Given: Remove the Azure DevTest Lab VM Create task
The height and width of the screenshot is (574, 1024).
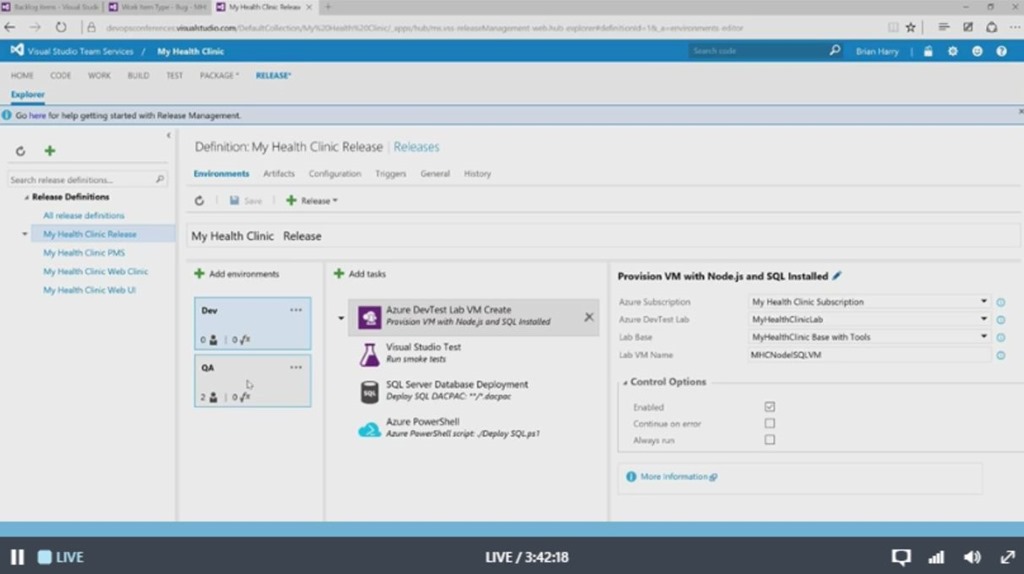Looking at the screenshot, I should coord(588,317).
